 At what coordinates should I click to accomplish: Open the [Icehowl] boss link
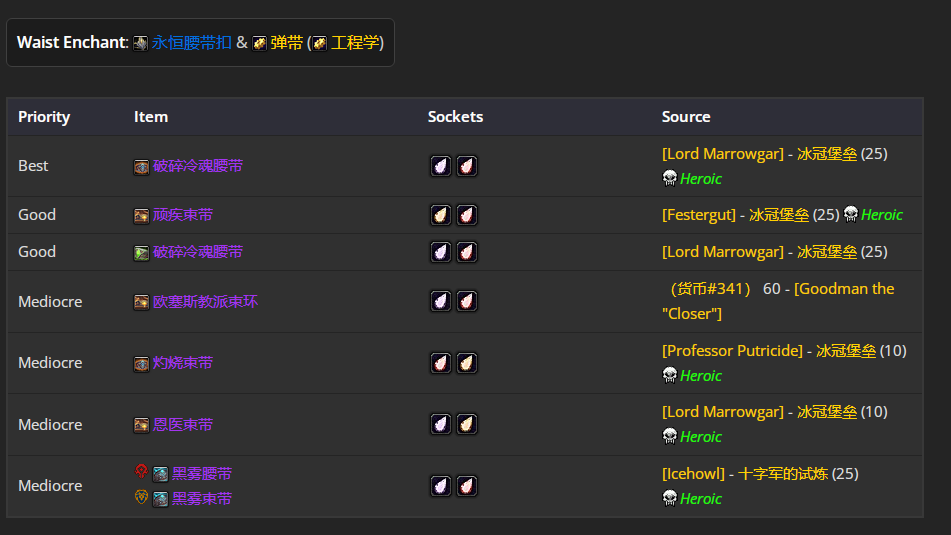click(x=694, y=474)
